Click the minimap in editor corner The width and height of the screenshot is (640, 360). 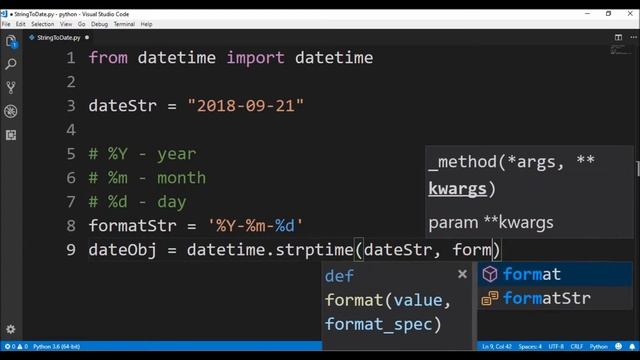(x=620, y=50)
